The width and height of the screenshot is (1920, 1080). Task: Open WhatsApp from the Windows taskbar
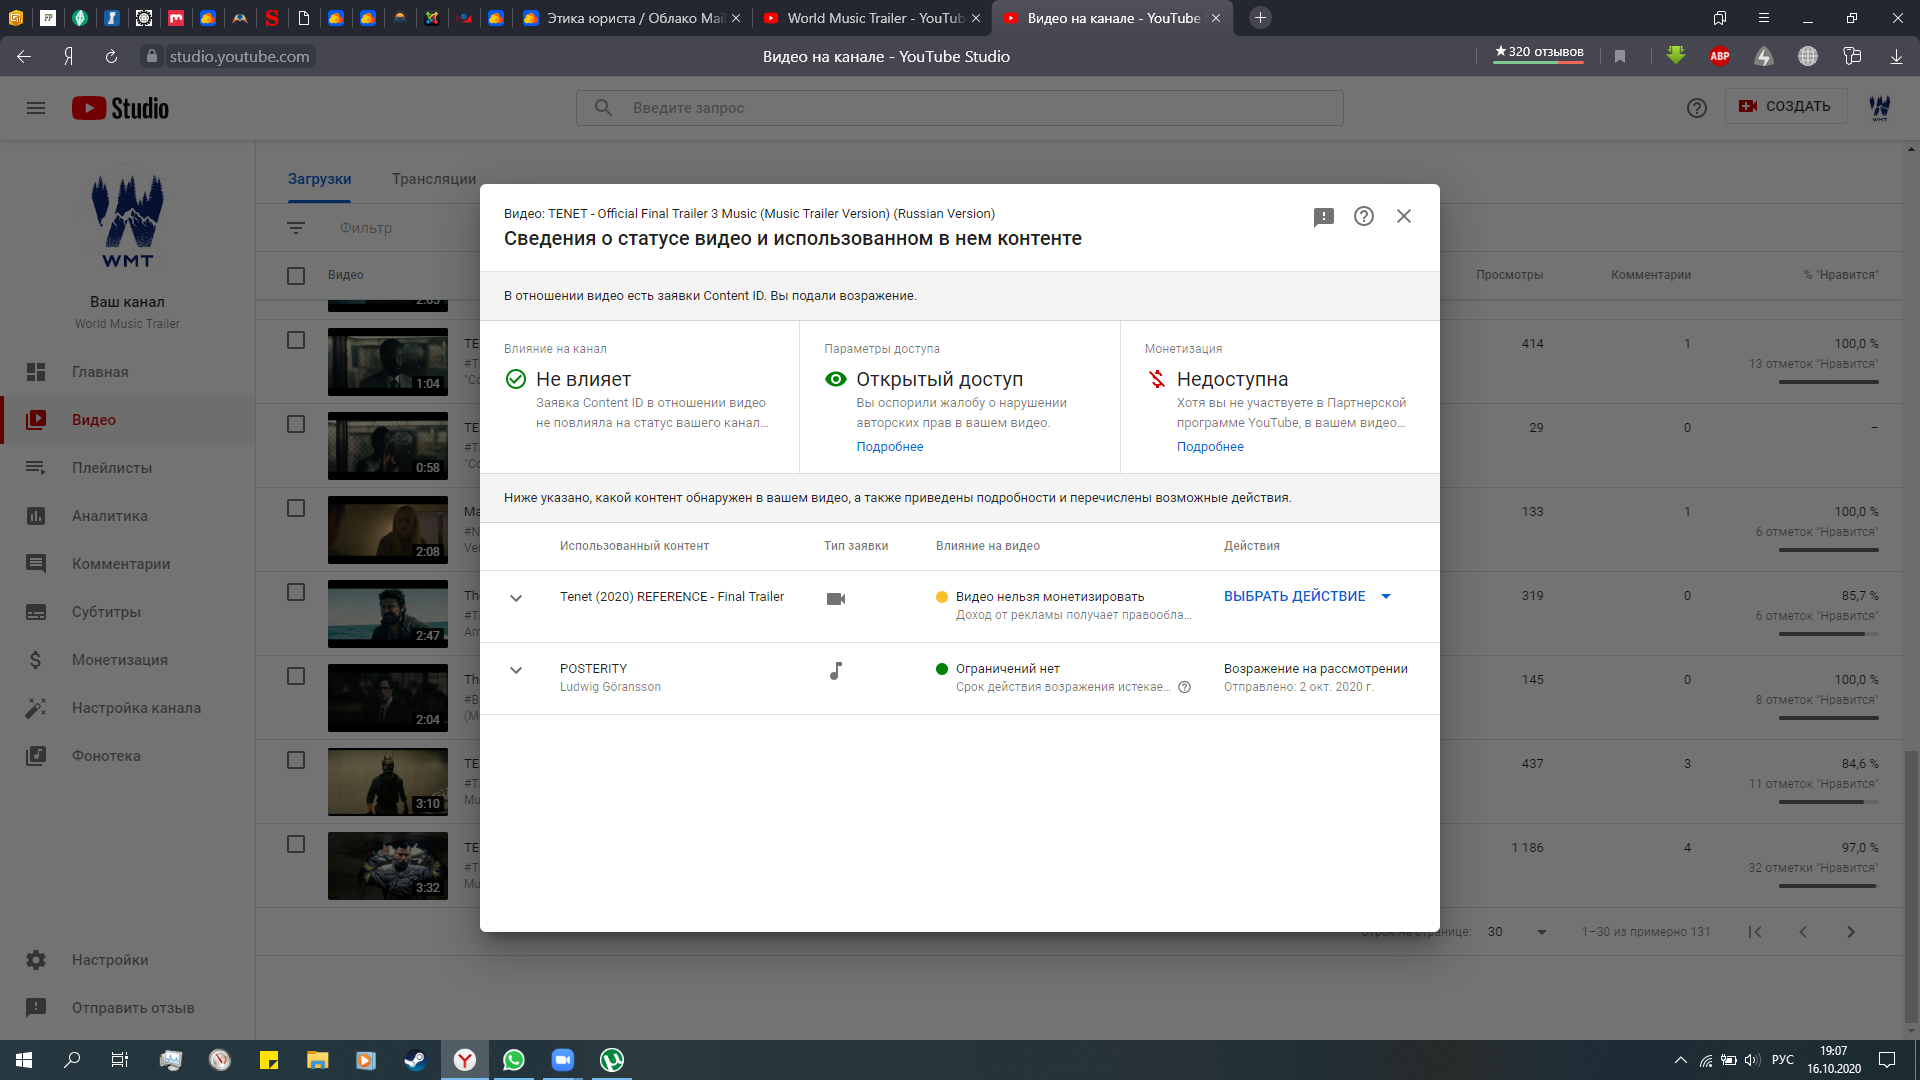[514, 1060]
